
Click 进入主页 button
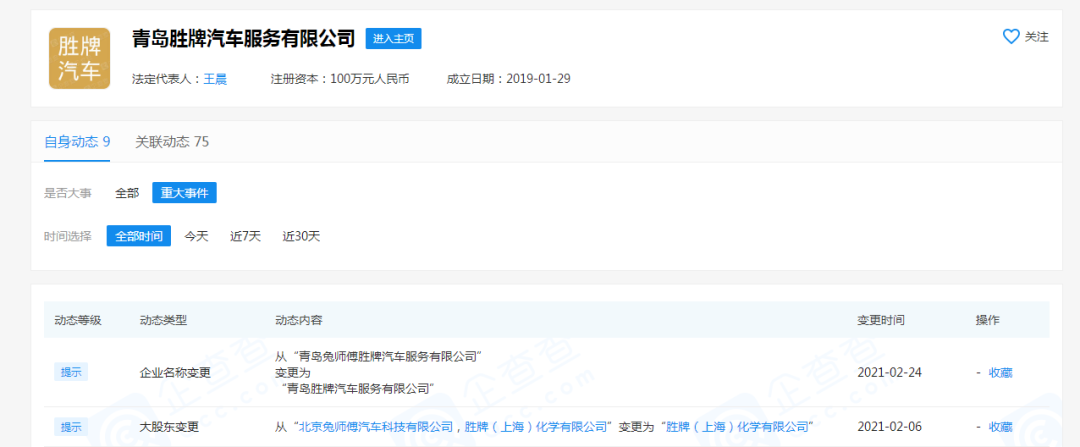(393, 39)
